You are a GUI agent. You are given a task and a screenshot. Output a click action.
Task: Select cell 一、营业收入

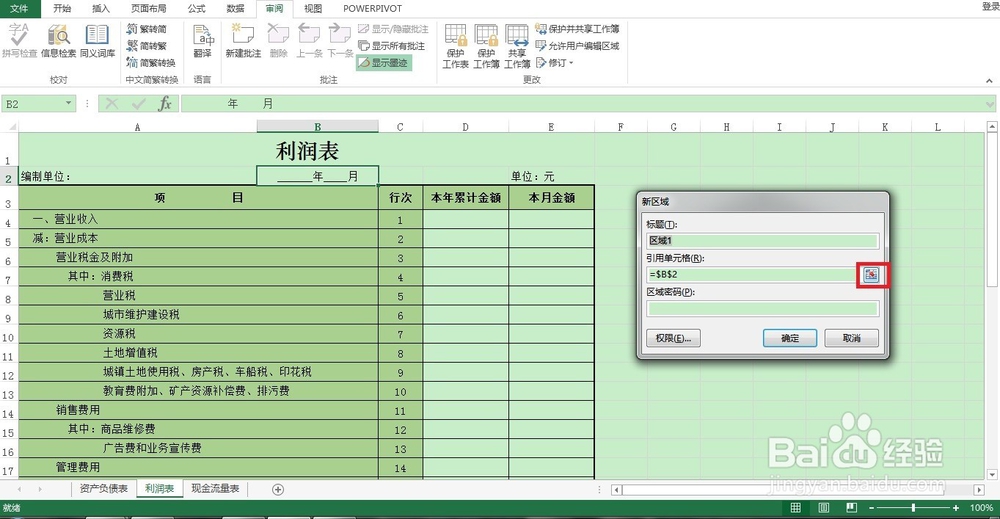(x=198, y=219)
